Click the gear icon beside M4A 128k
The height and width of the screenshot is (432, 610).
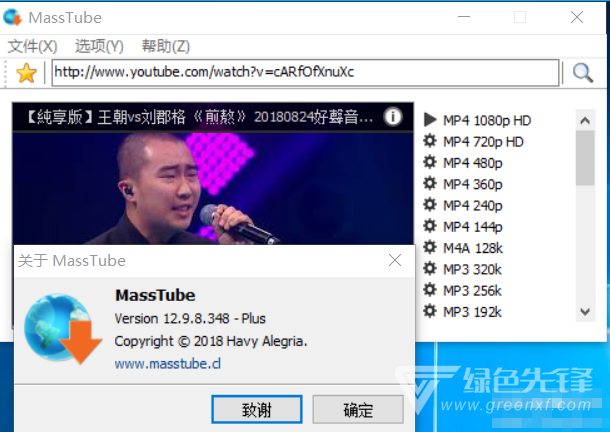(430, 247)
